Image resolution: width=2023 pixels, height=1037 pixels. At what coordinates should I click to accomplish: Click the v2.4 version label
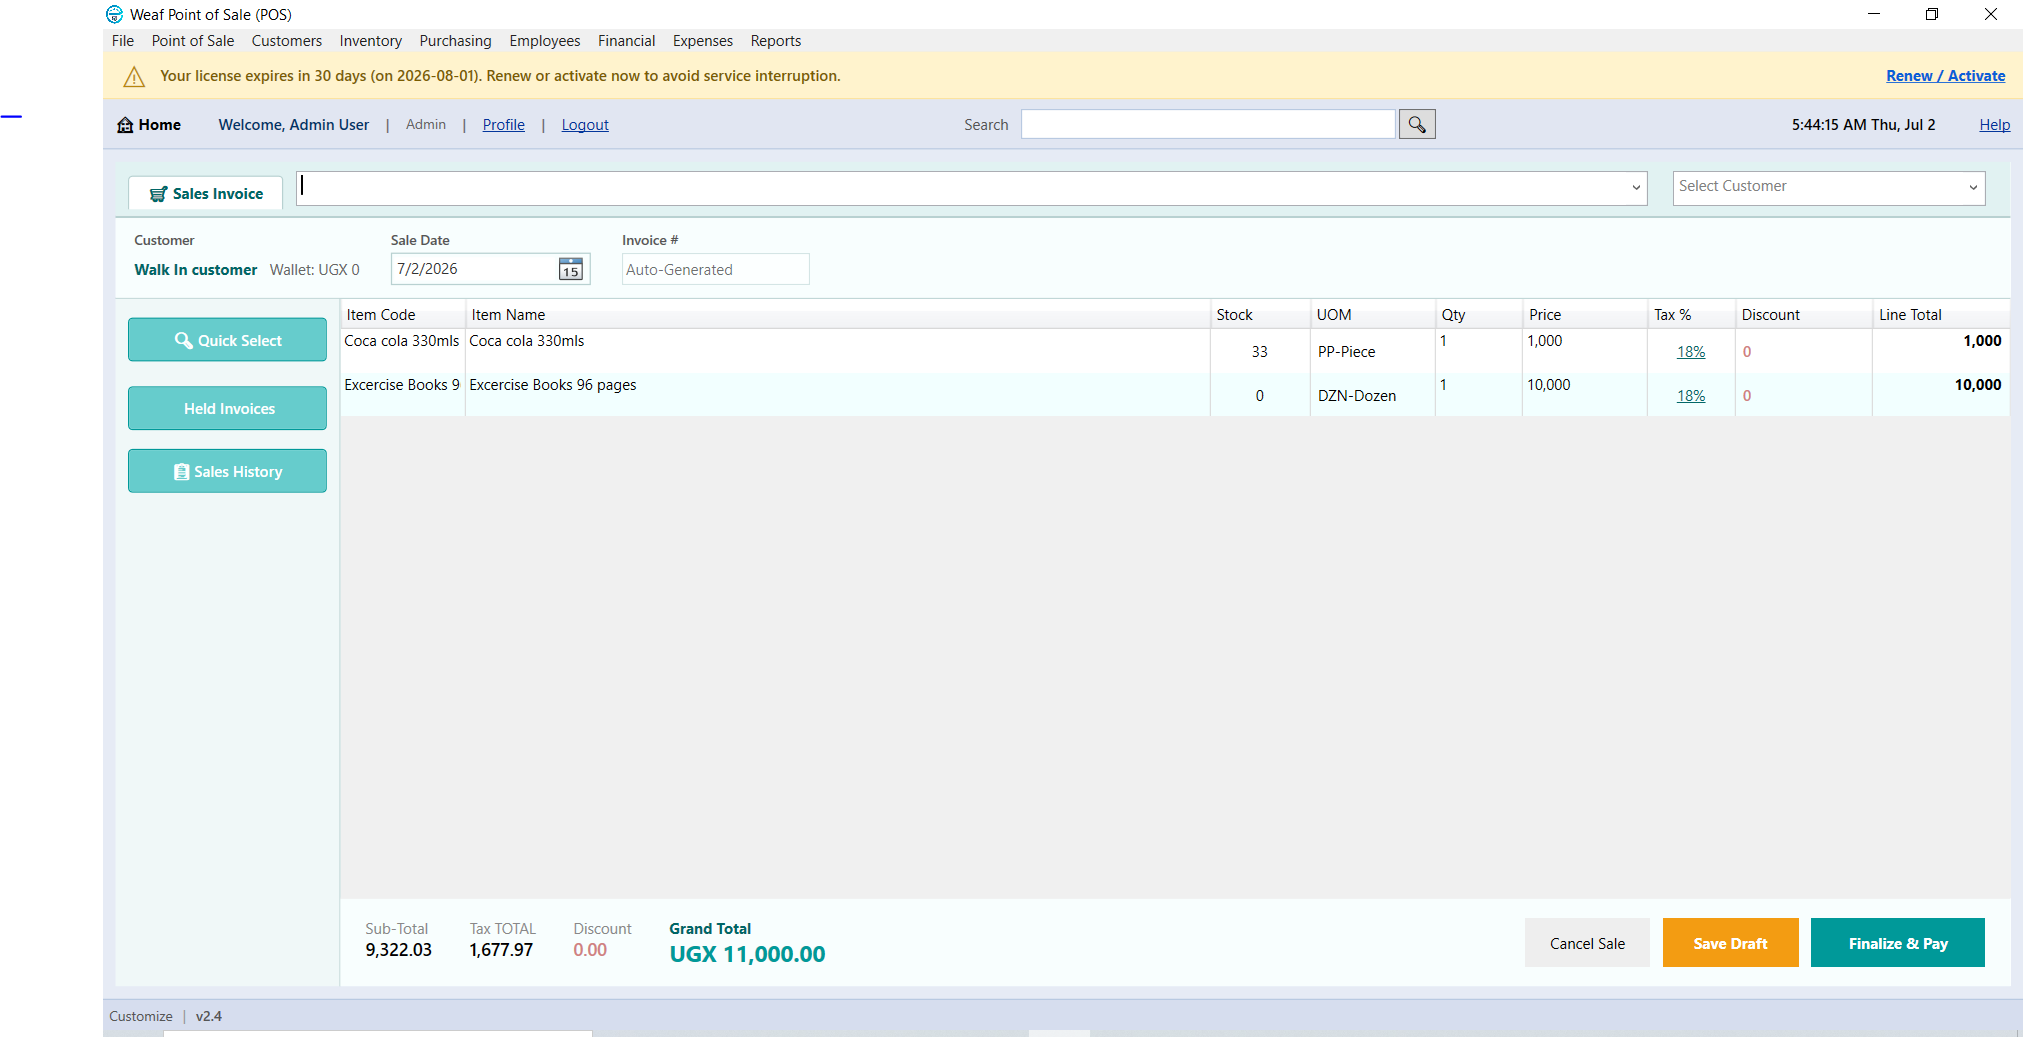coord(209,1016)
